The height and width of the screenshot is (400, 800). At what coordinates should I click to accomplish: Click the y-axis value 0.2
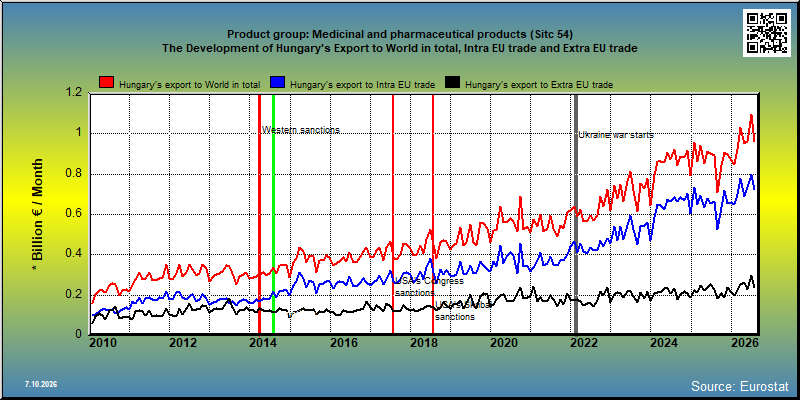pyautogui.click(x=74, y=294)
